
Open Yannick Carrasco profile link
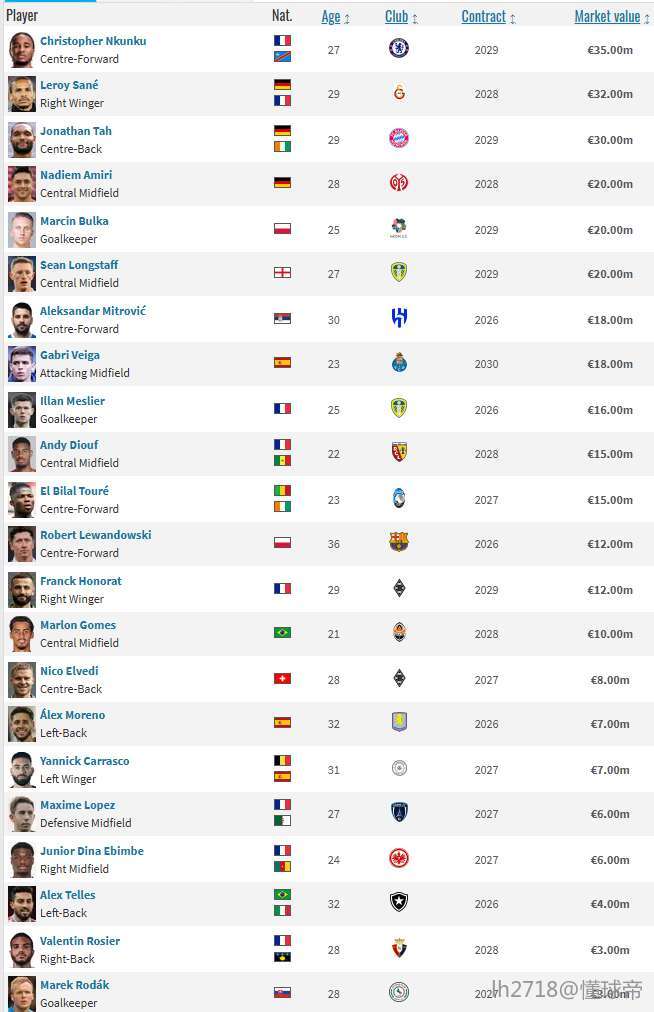[x=85, y=761]
